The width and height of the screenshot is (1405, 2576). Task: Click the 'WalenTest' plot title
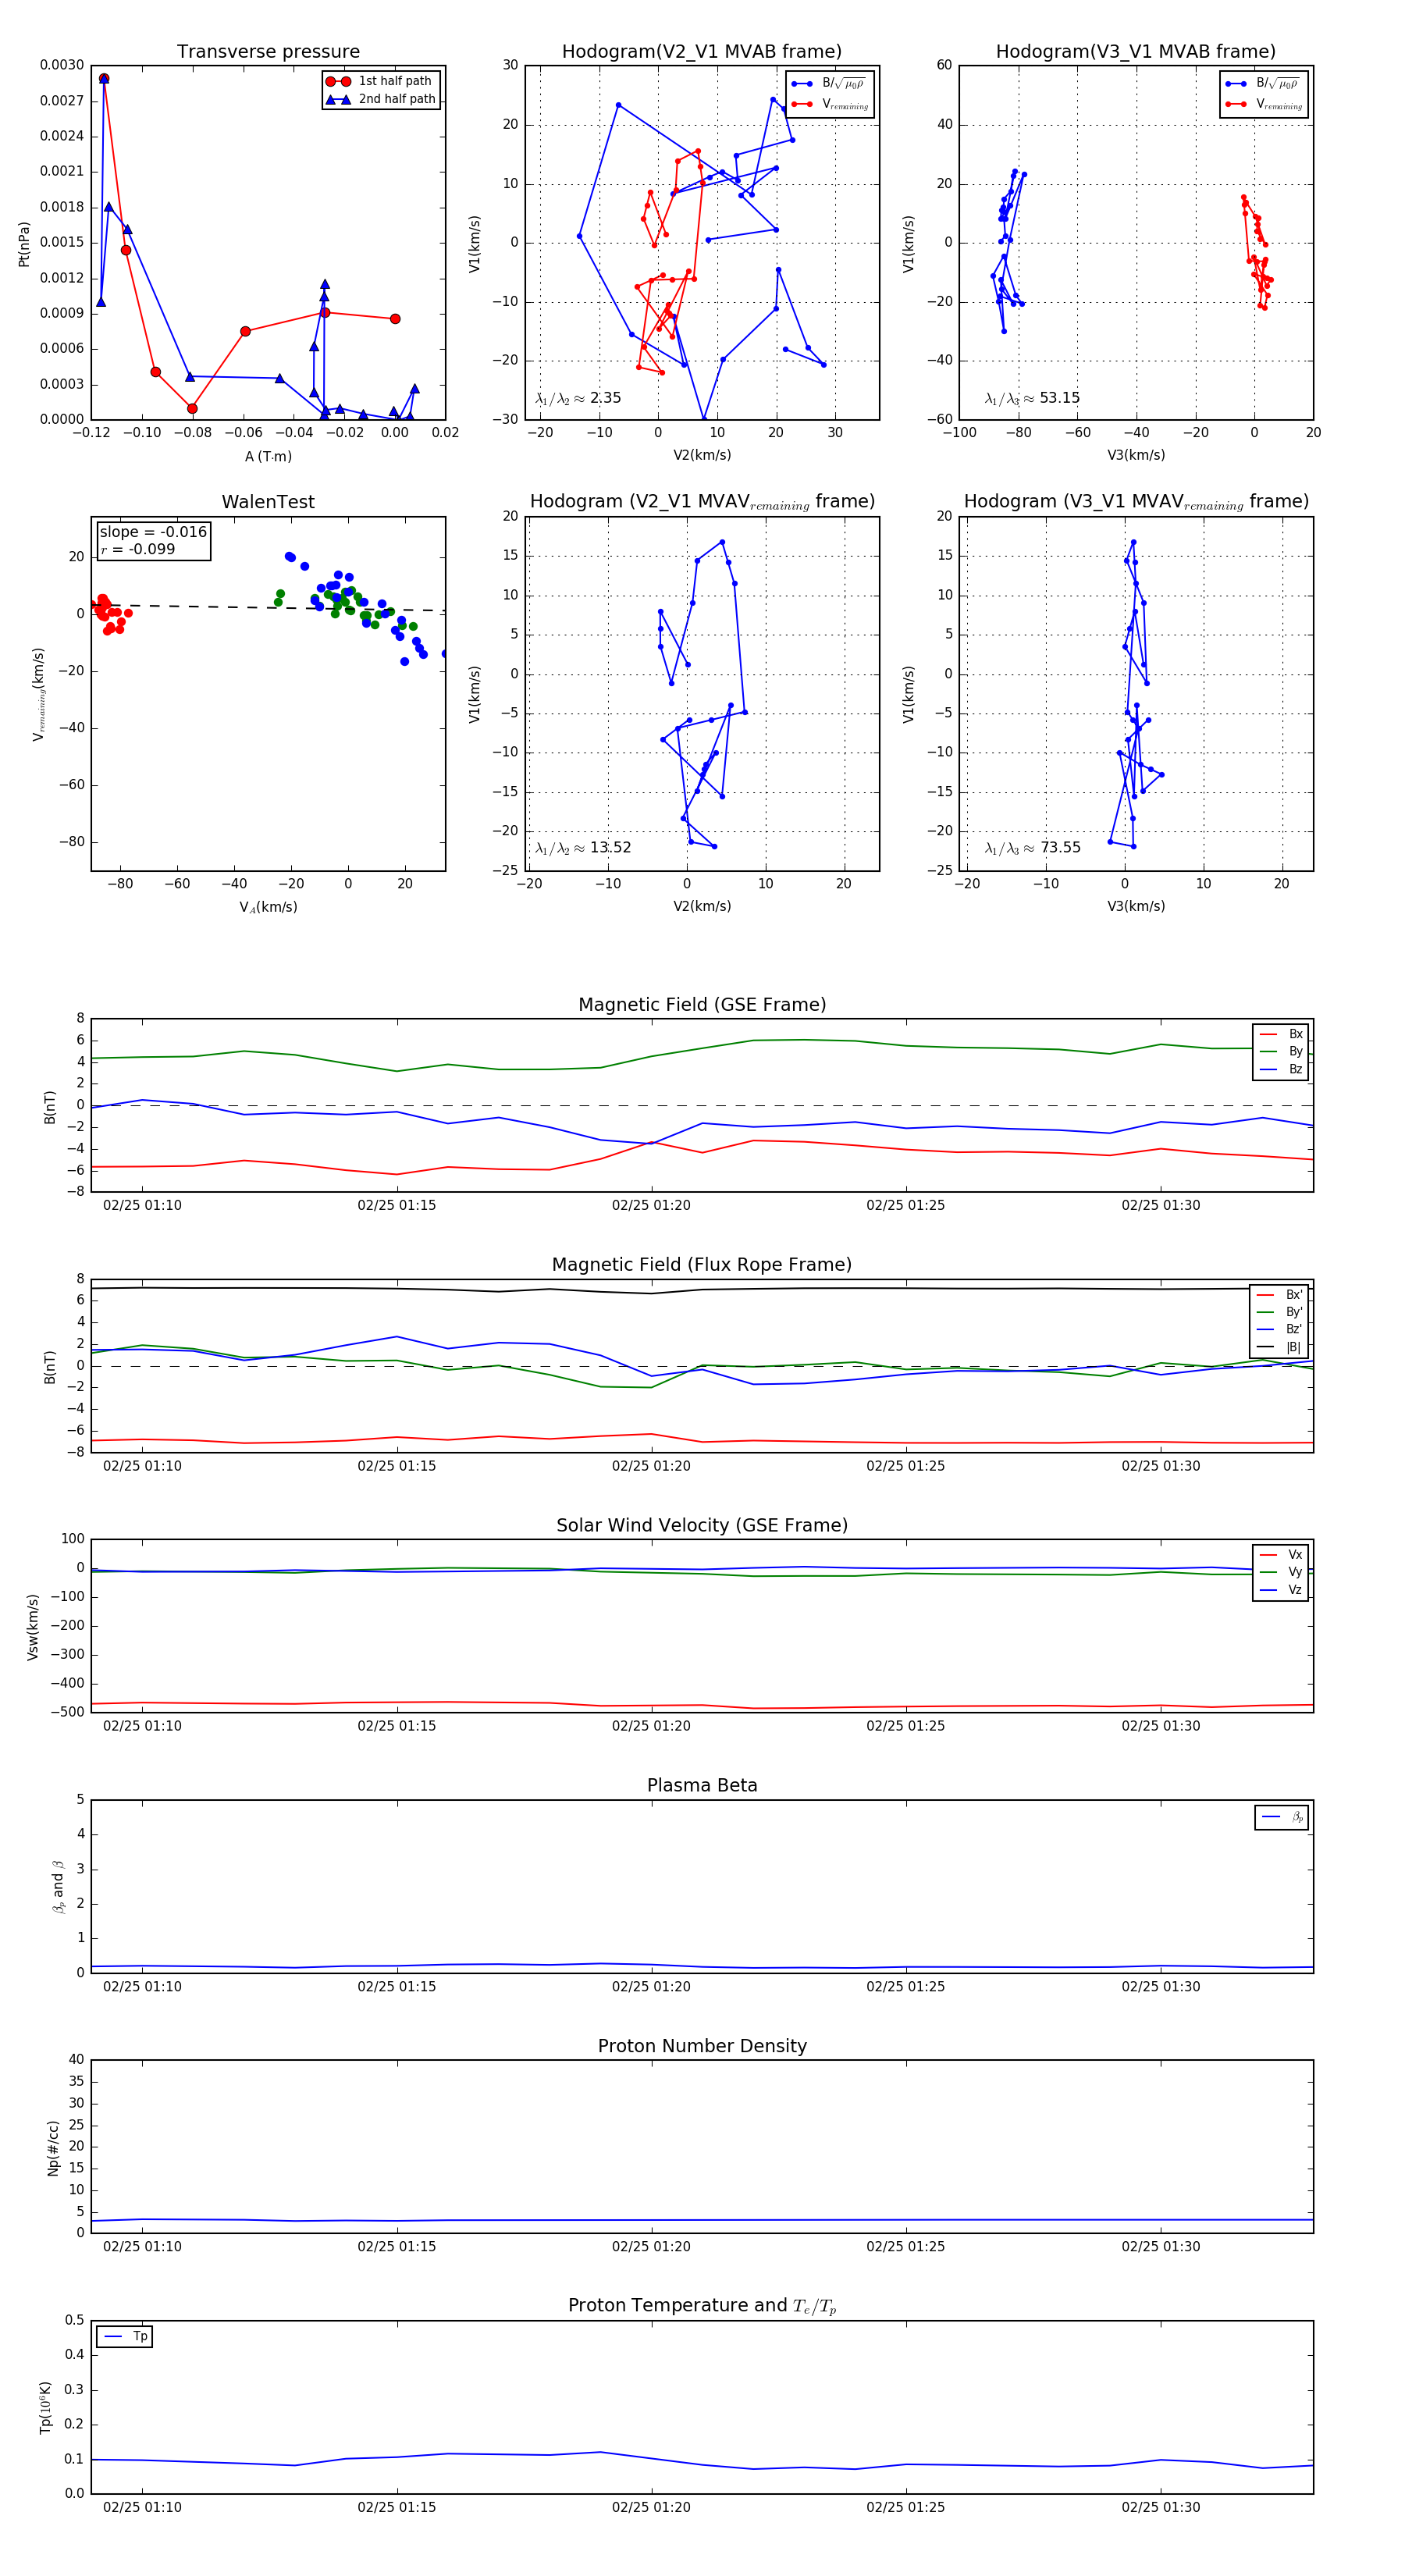[268, 502]
